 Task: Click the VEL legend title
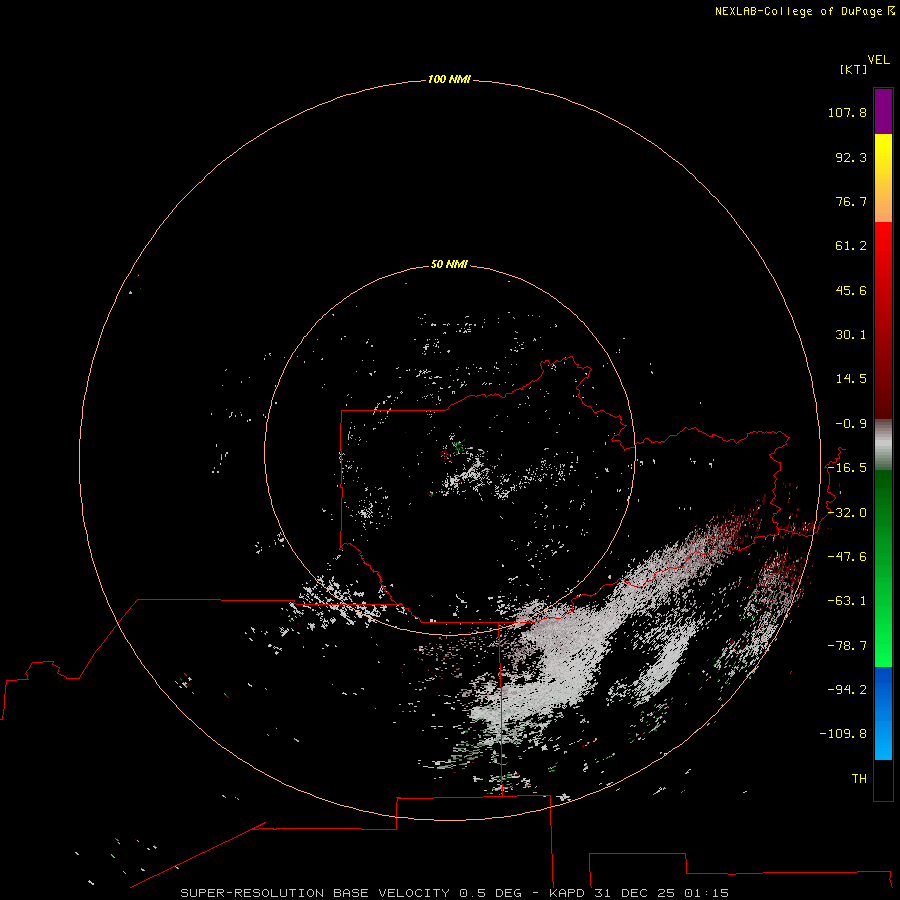pos(878,60)
